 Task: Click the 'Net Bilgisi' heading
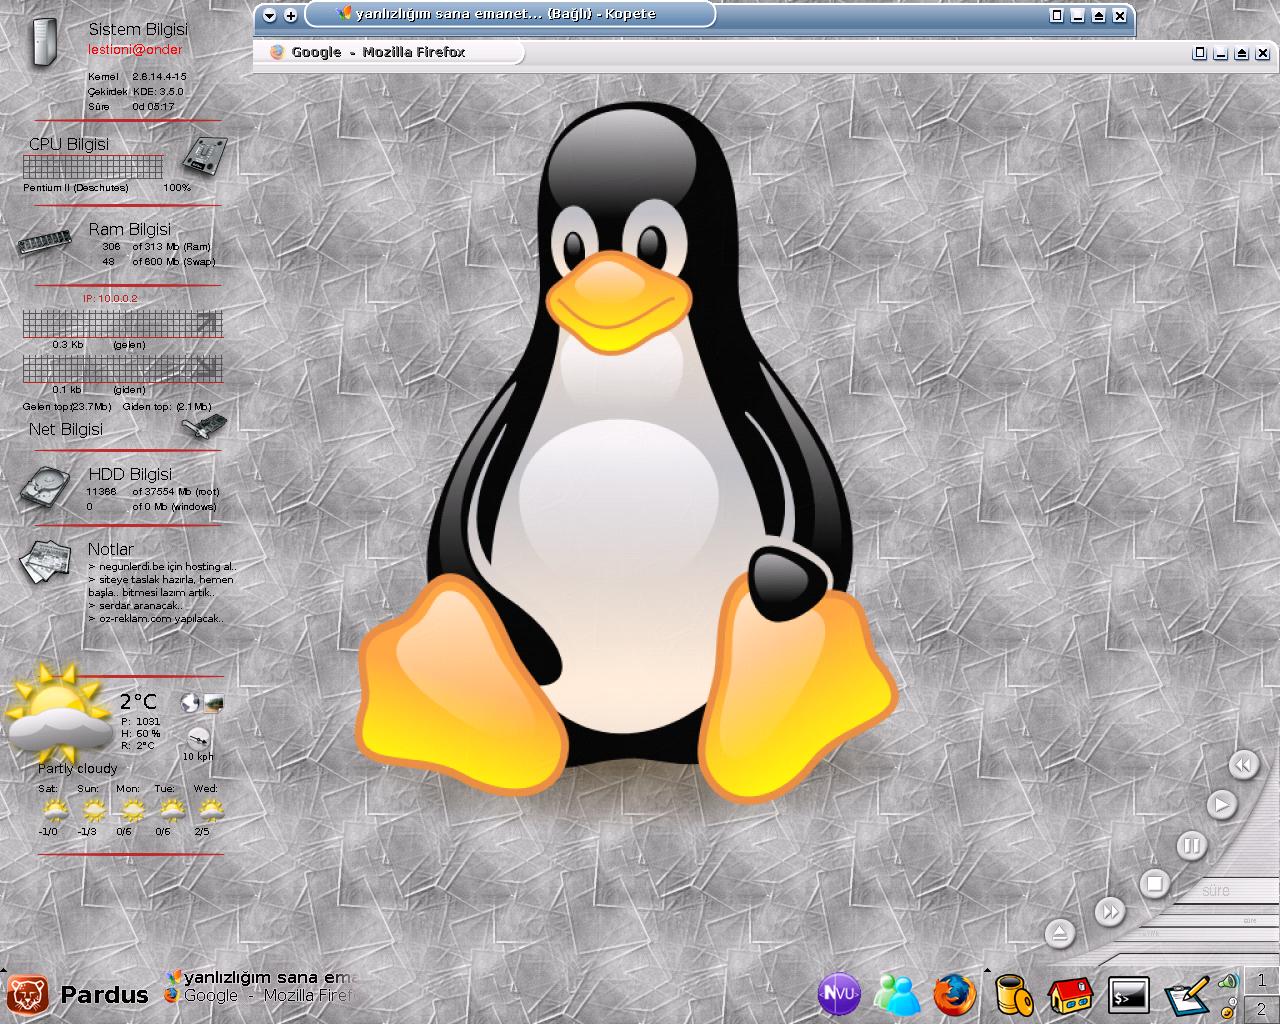coord(65,429)
